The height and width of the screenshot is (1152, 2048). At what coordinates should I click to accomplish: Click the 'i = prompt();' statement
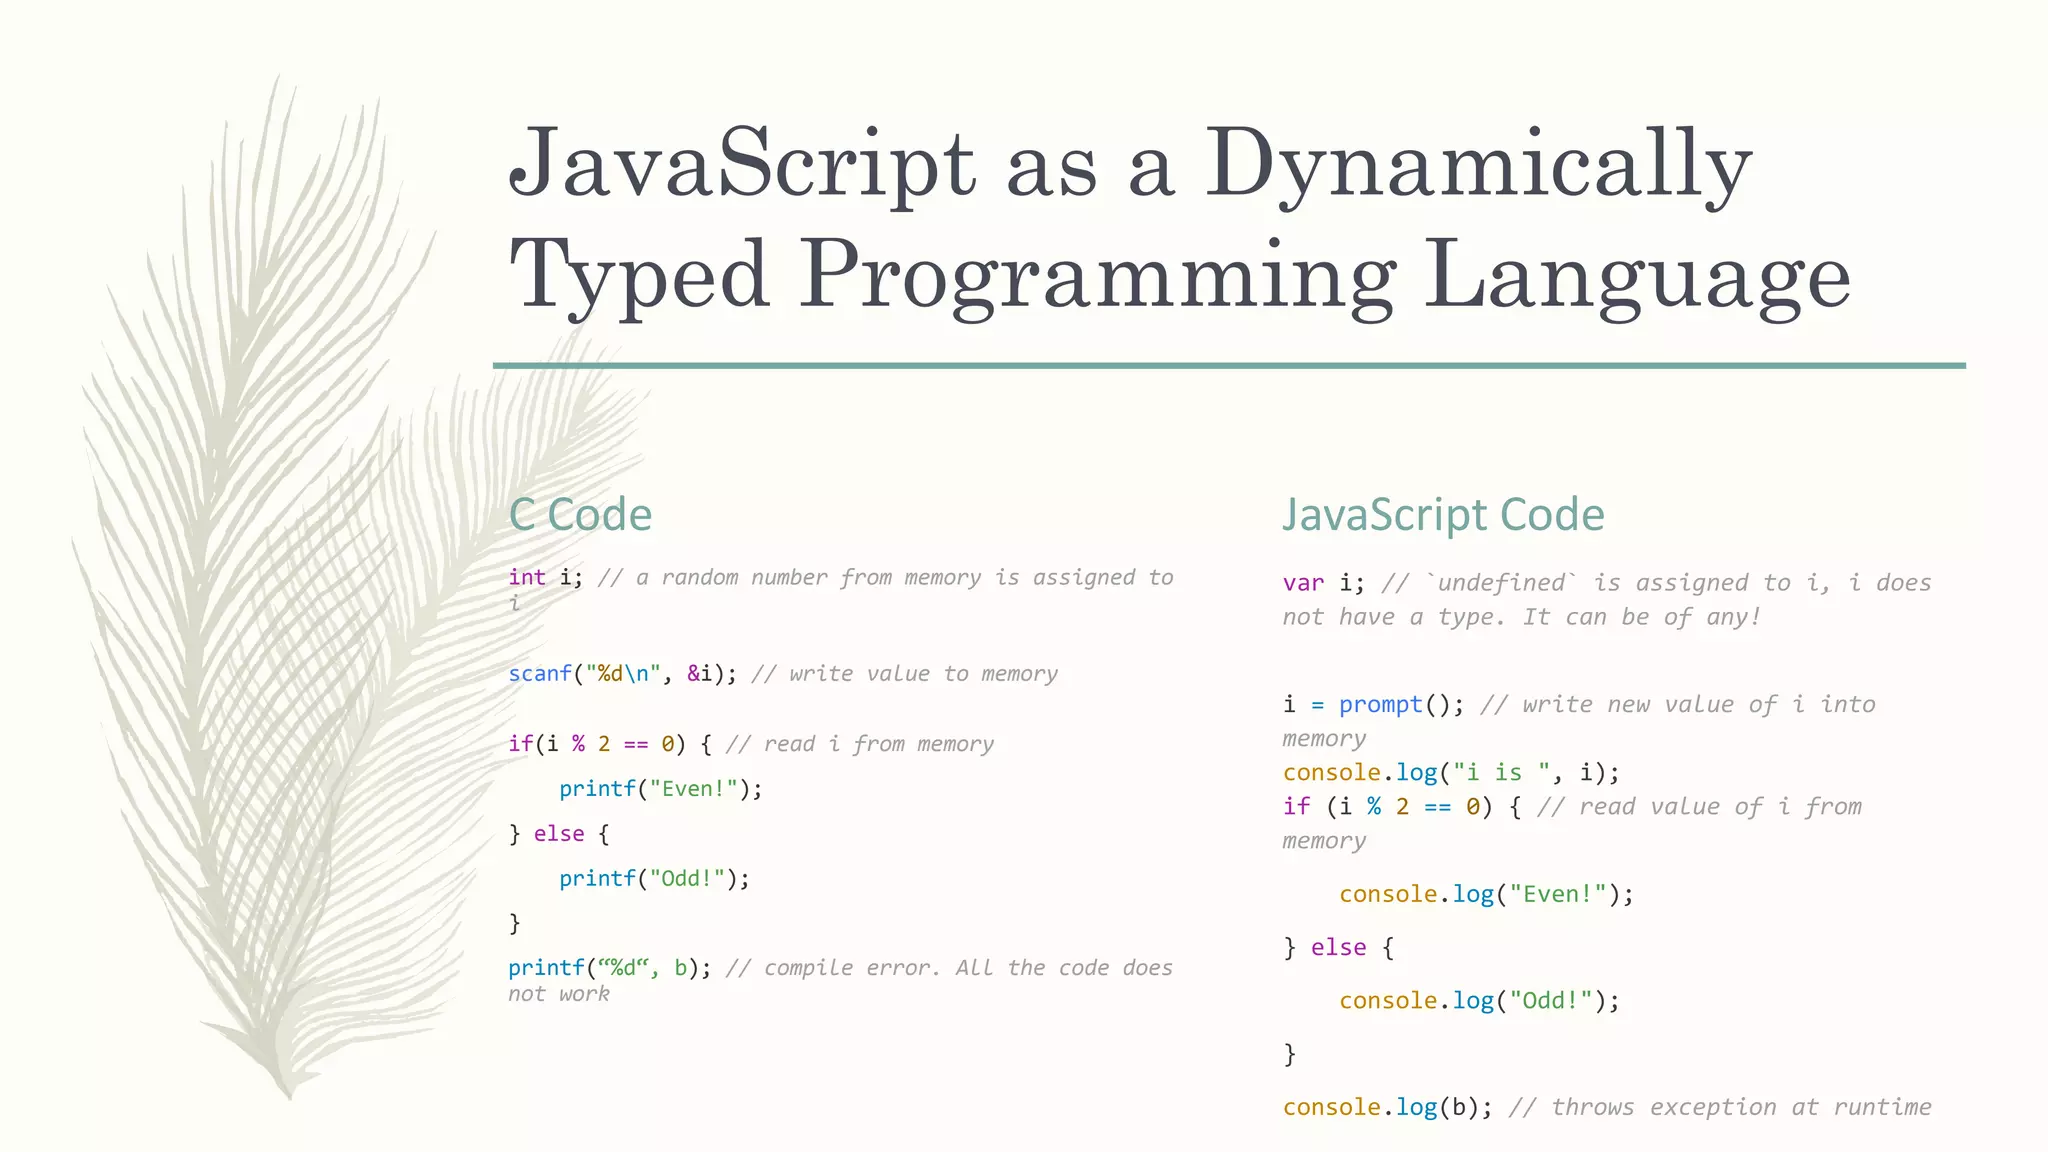tap(1373, 705)
